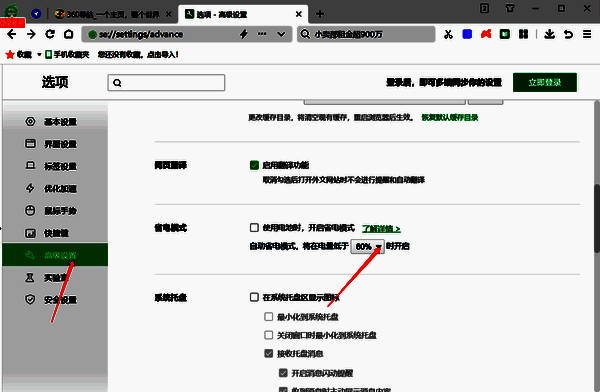Open 优化加速 in the sidebar

point(55,188)
